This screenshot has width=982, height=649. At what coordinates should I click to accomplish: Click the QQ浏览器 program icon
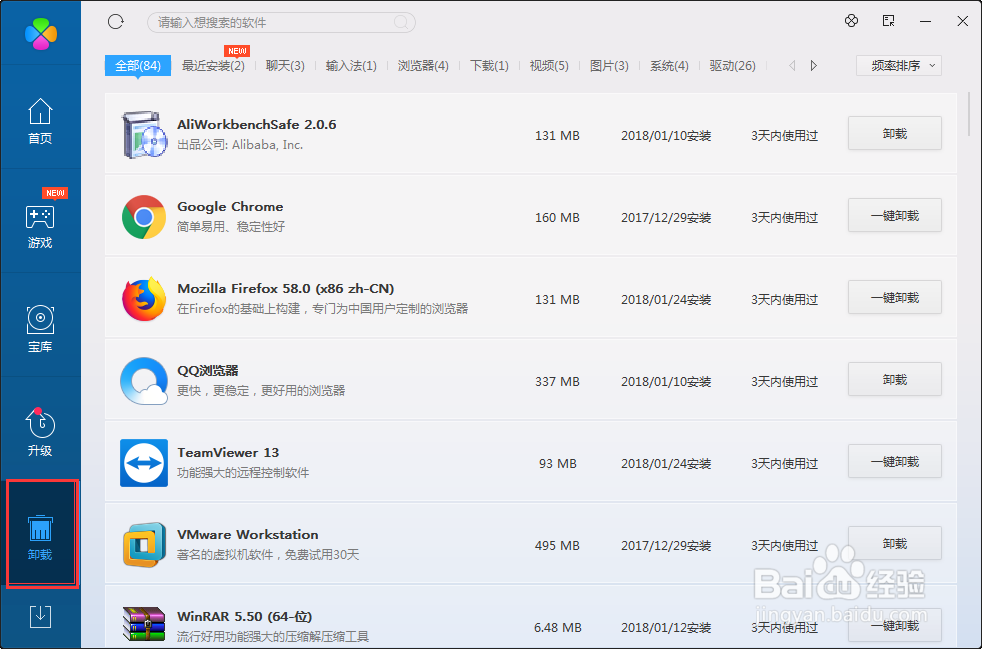pyautogui.click(x=144, y=381)
